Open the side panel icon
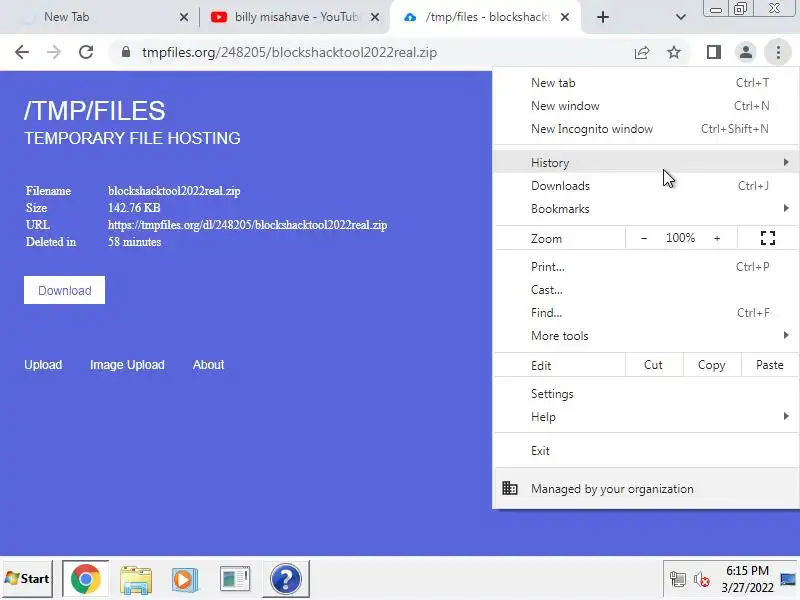Screen dimensions: 800x600 coord(713,52)
